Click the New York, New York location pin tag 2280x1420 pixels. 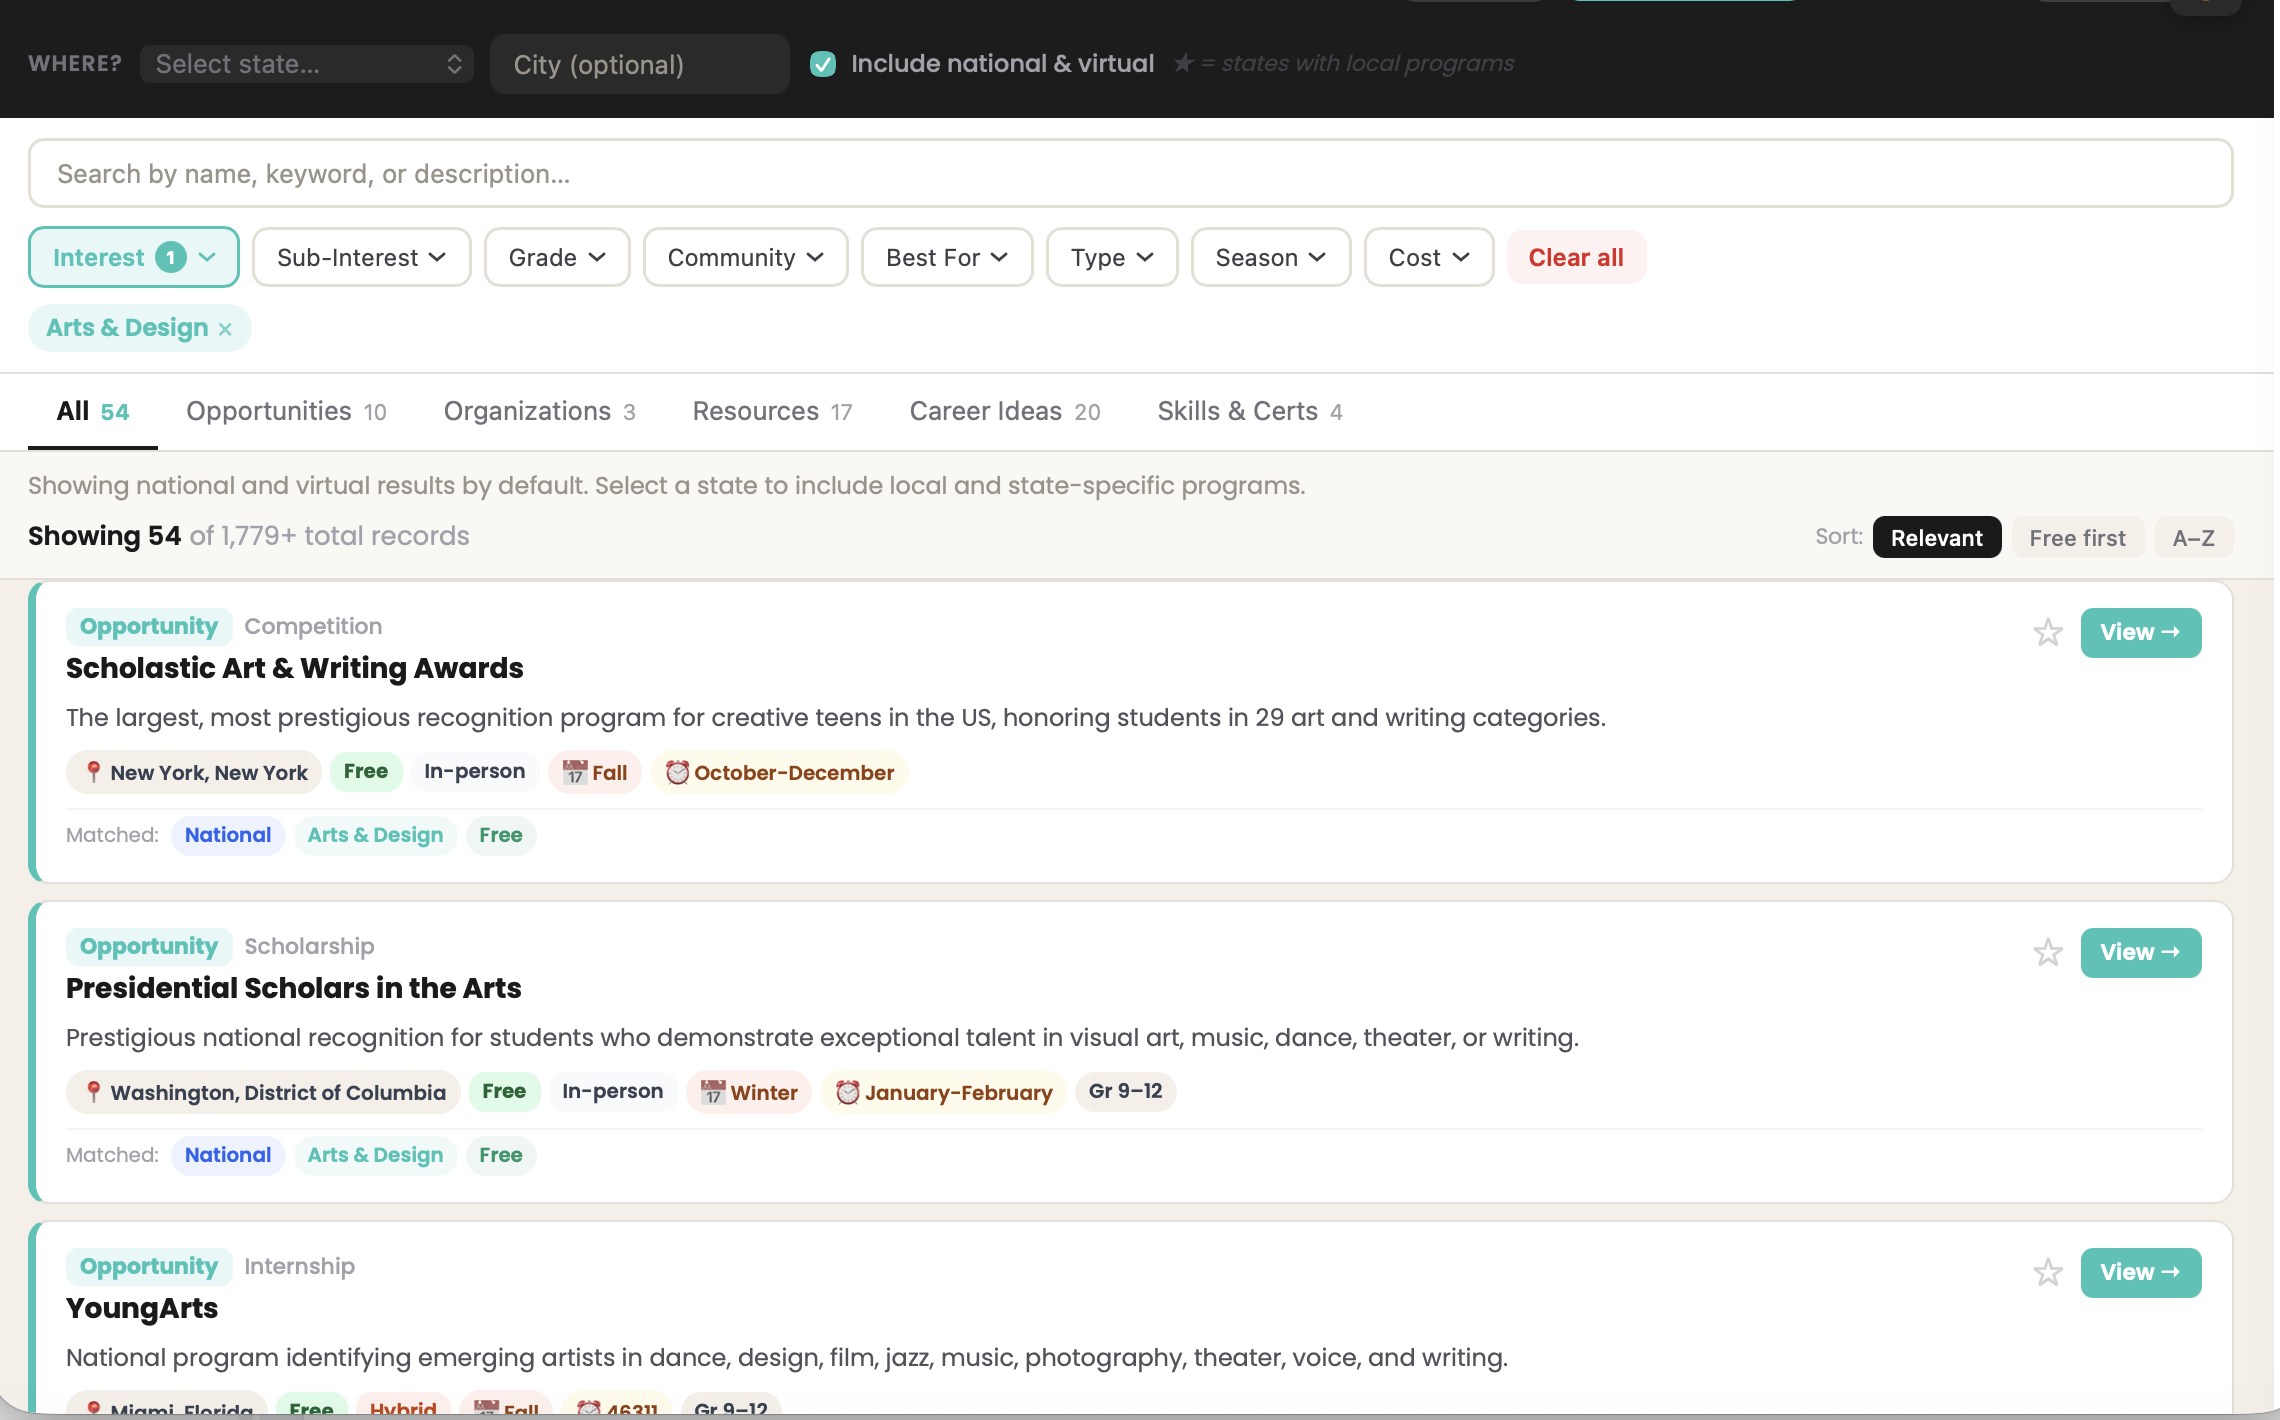click(194, 772)
